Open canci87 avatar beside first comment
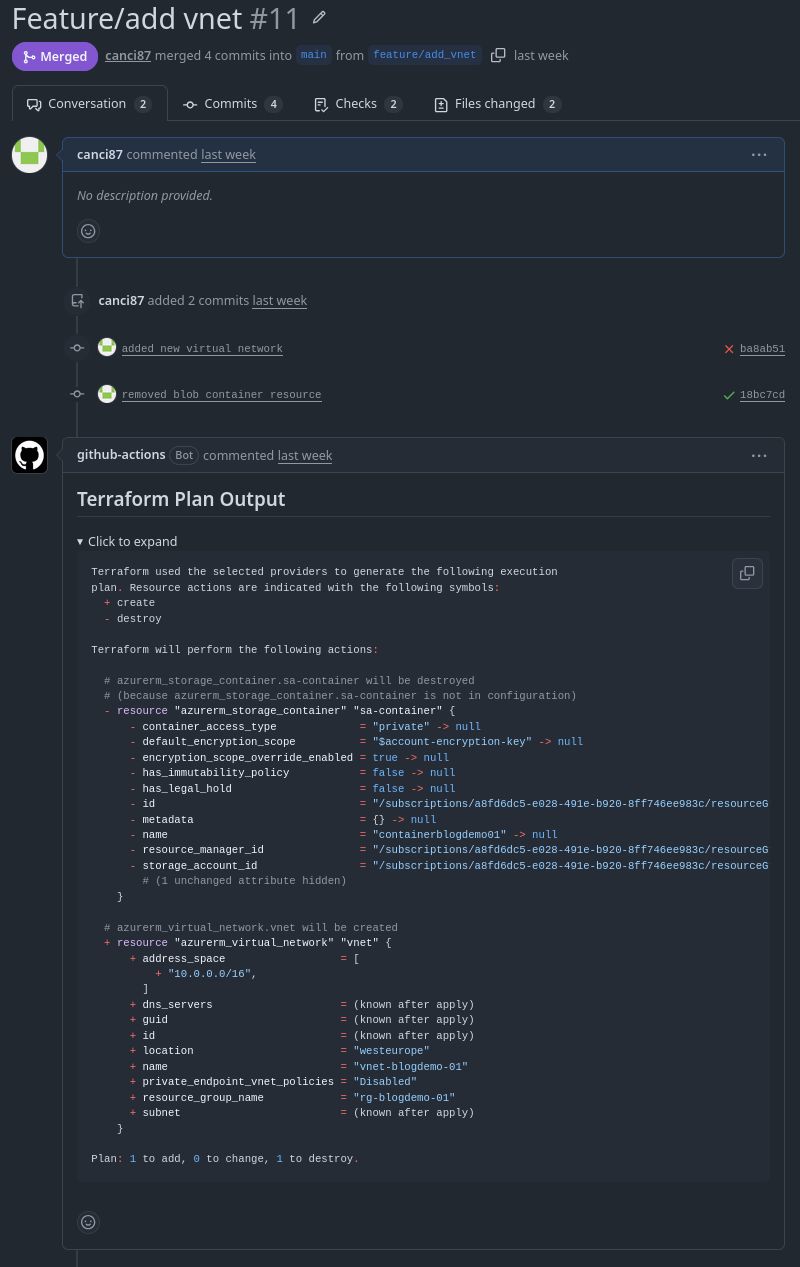800x1267 pixels. (x=30, y=155)
